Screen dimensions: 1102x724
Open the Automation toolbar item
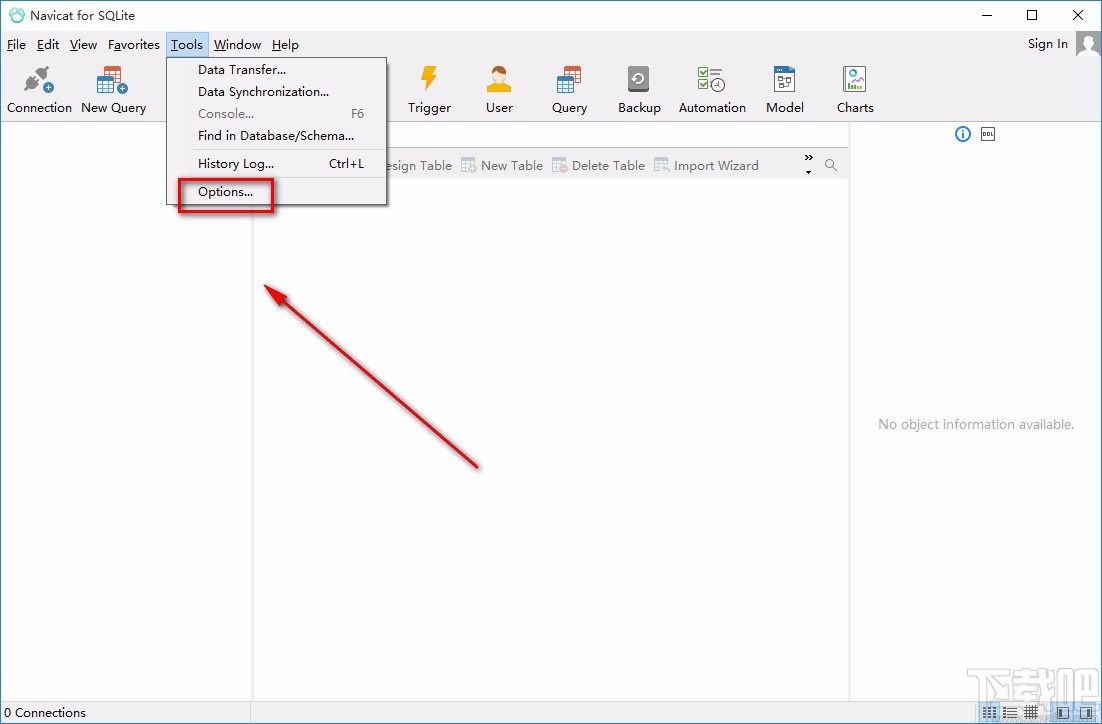pos(712,89)
